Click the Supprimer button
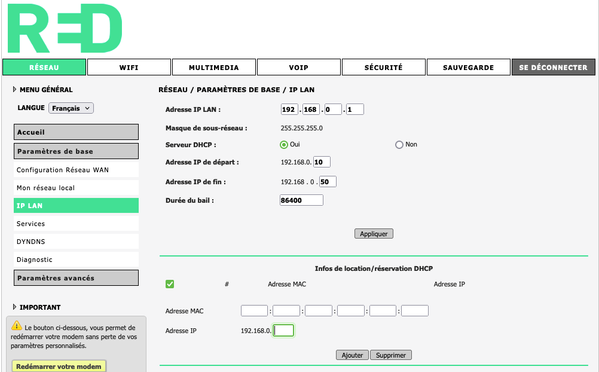599x372 pixels. point(391,355)
